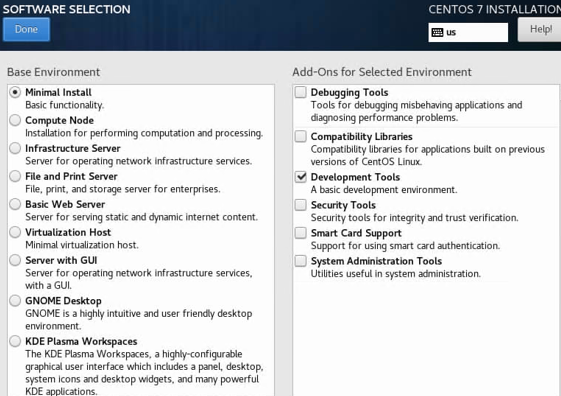Click the KDE Plasma Workspaces label text
The image size is (561, 396).
pyautogui.click(x=81, y=341)
